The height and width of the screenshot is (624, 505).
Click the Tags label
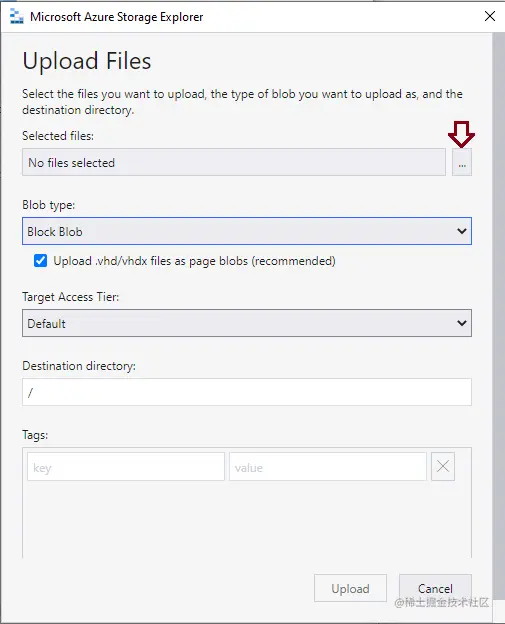click(x=35, y=435)
